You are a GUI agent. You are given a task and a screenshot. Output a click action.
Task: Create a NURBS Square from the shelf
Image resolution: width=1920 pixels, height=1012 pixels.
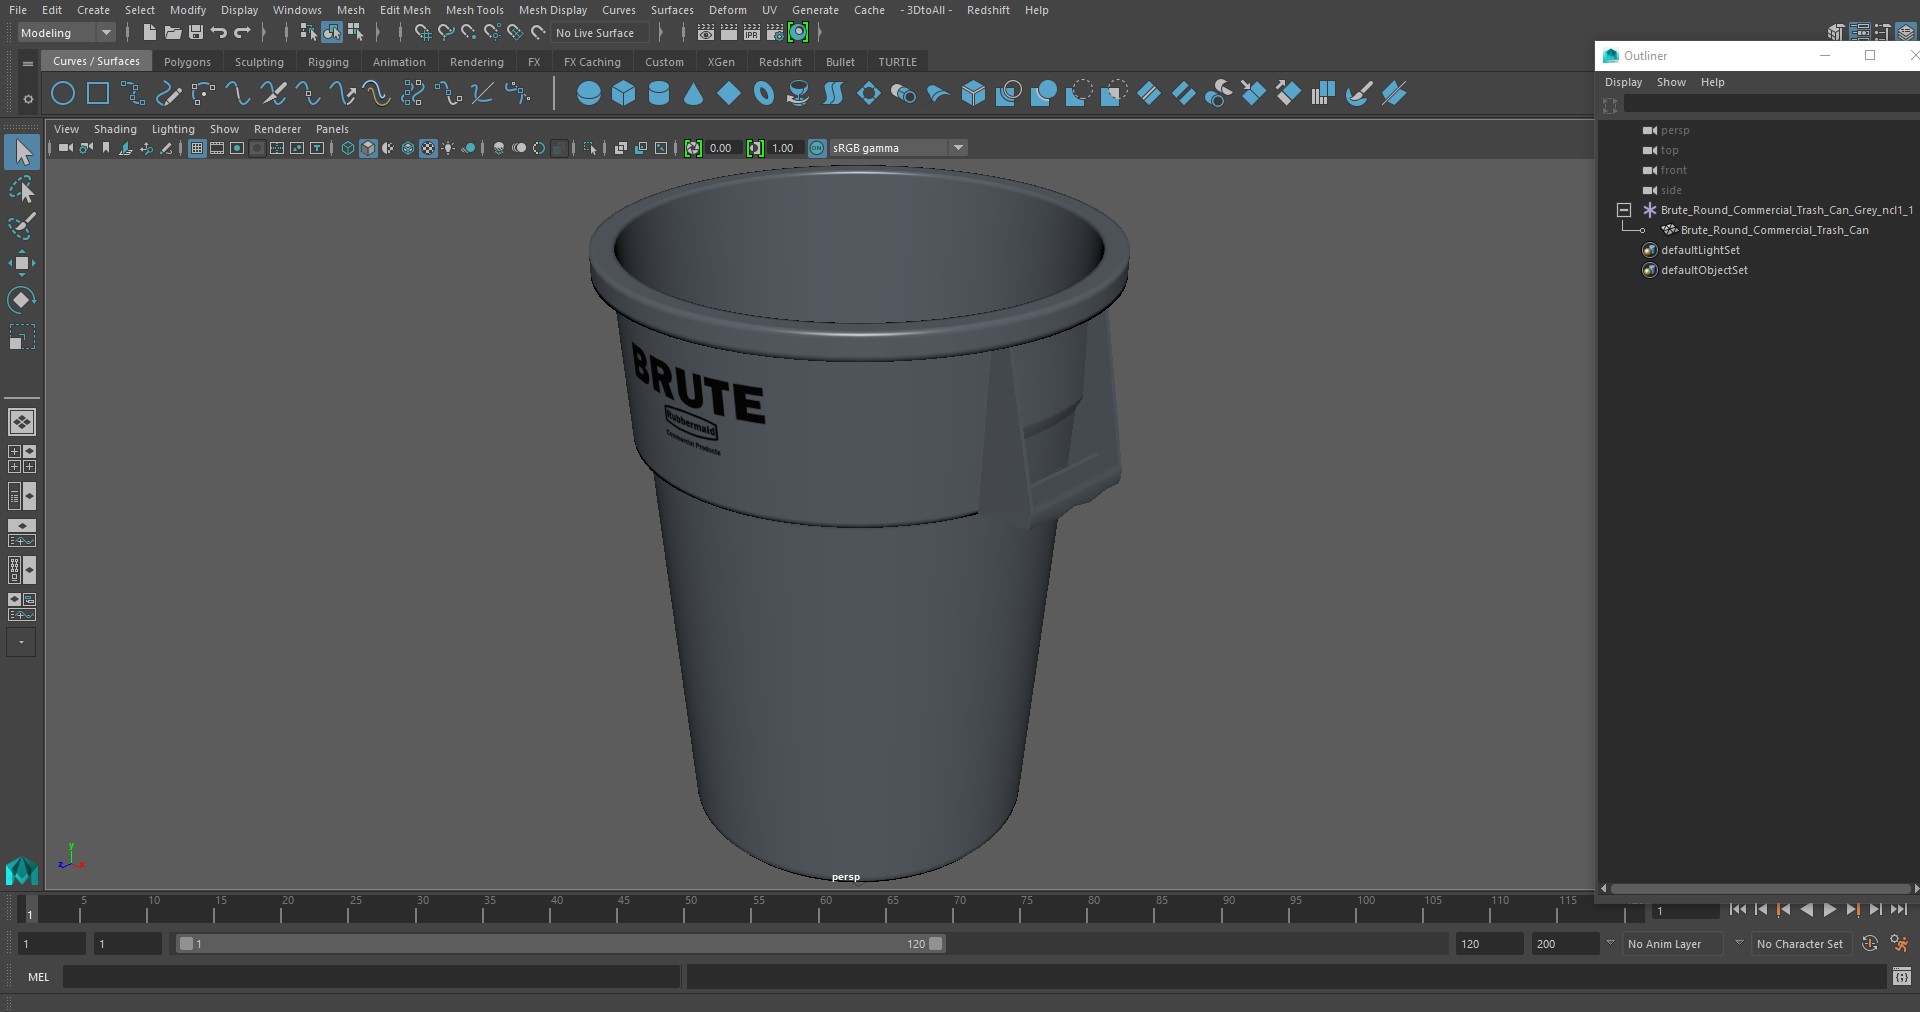(98, 94)
